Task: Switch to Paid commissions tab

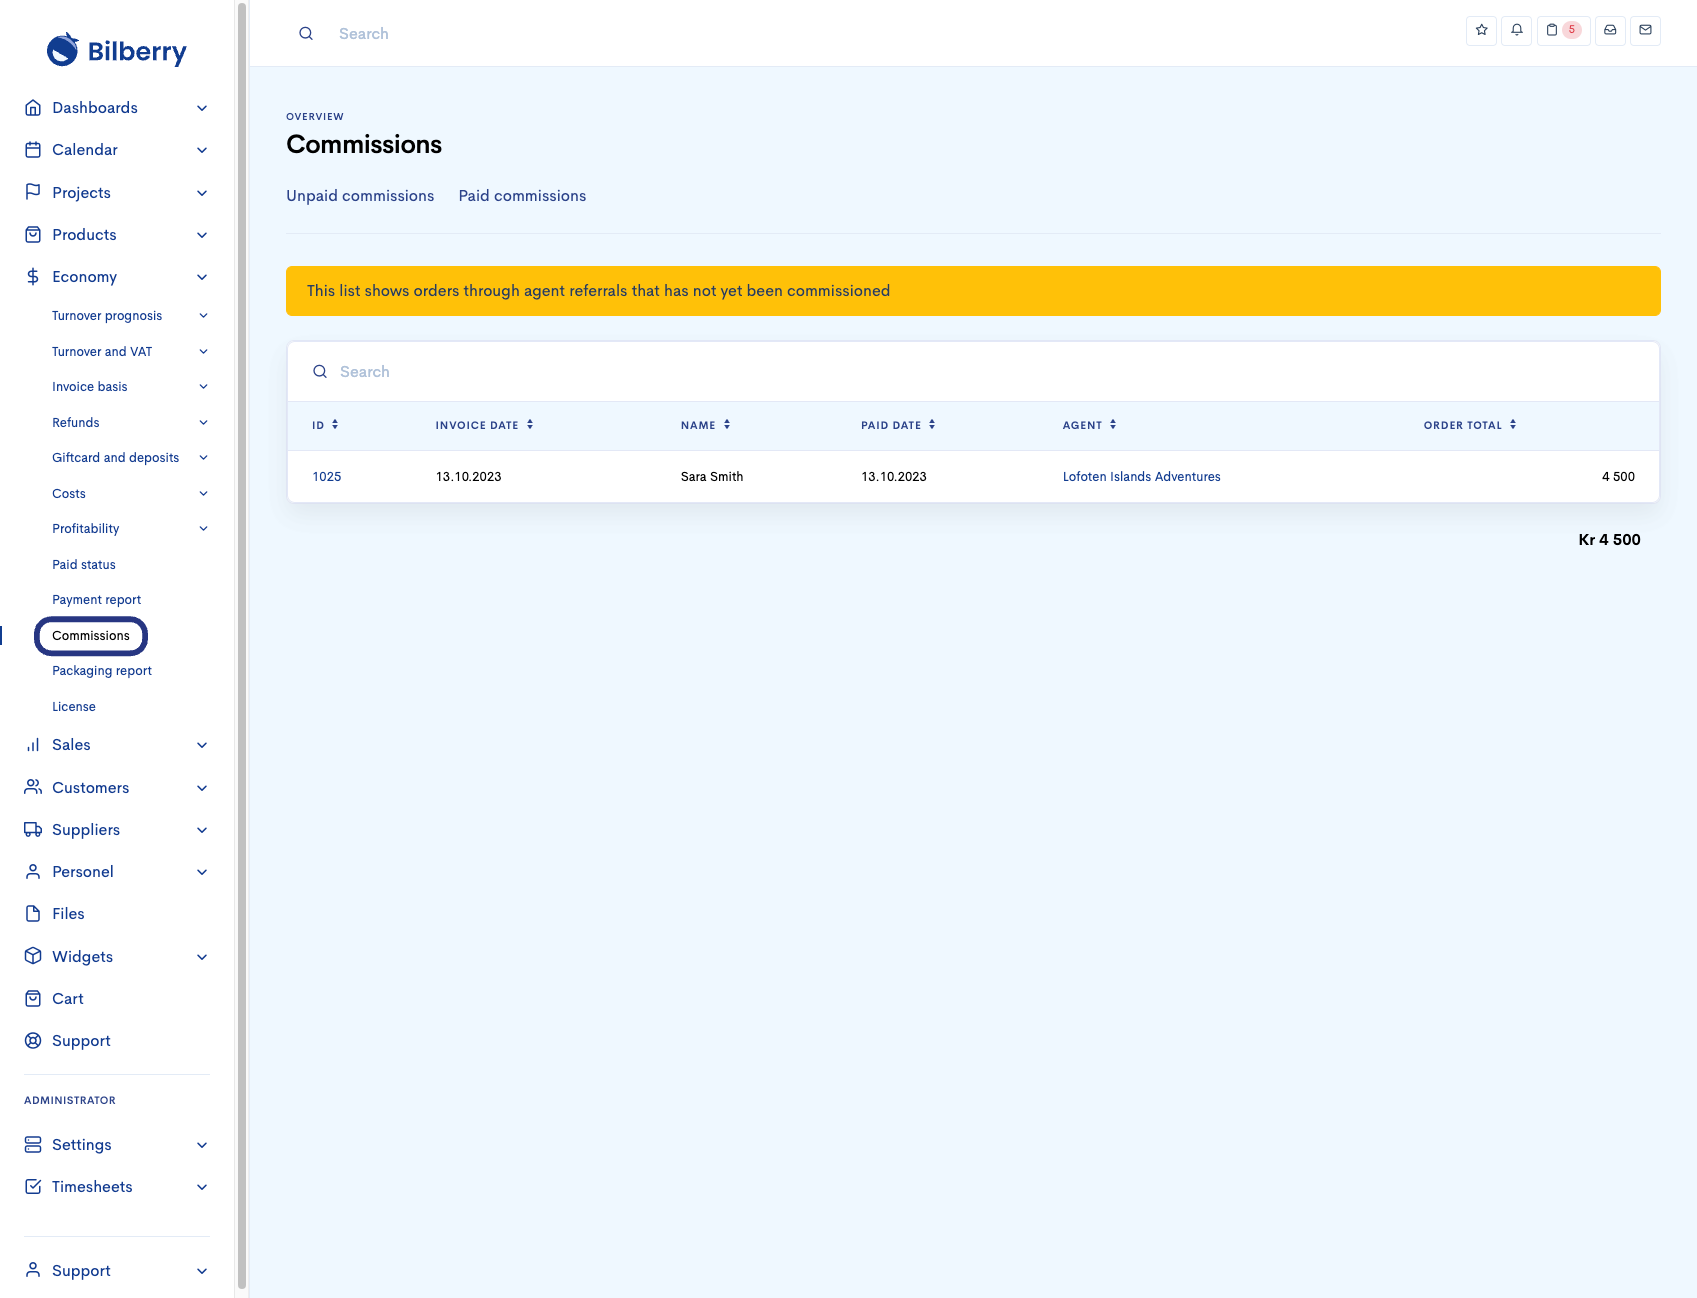Action: coord(522,196)
